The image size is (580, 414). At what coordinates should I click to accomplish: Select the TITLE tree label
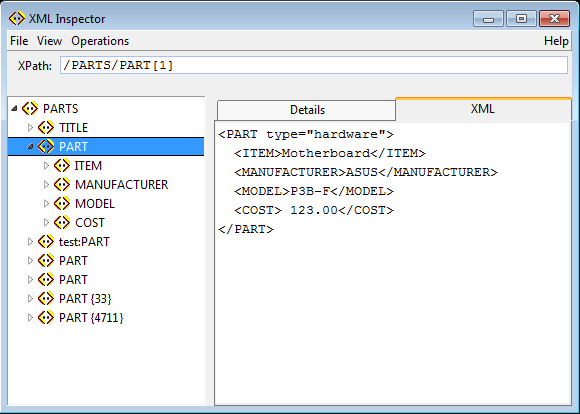[73, 128]
